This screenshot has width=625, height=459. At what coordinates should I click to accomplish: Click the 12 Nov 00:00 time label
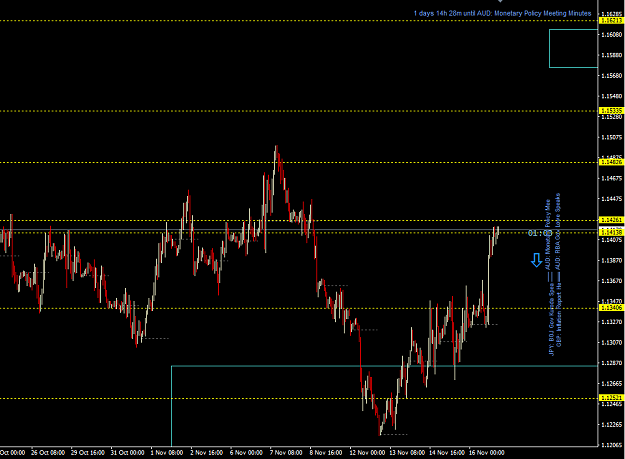coord(368,453)
